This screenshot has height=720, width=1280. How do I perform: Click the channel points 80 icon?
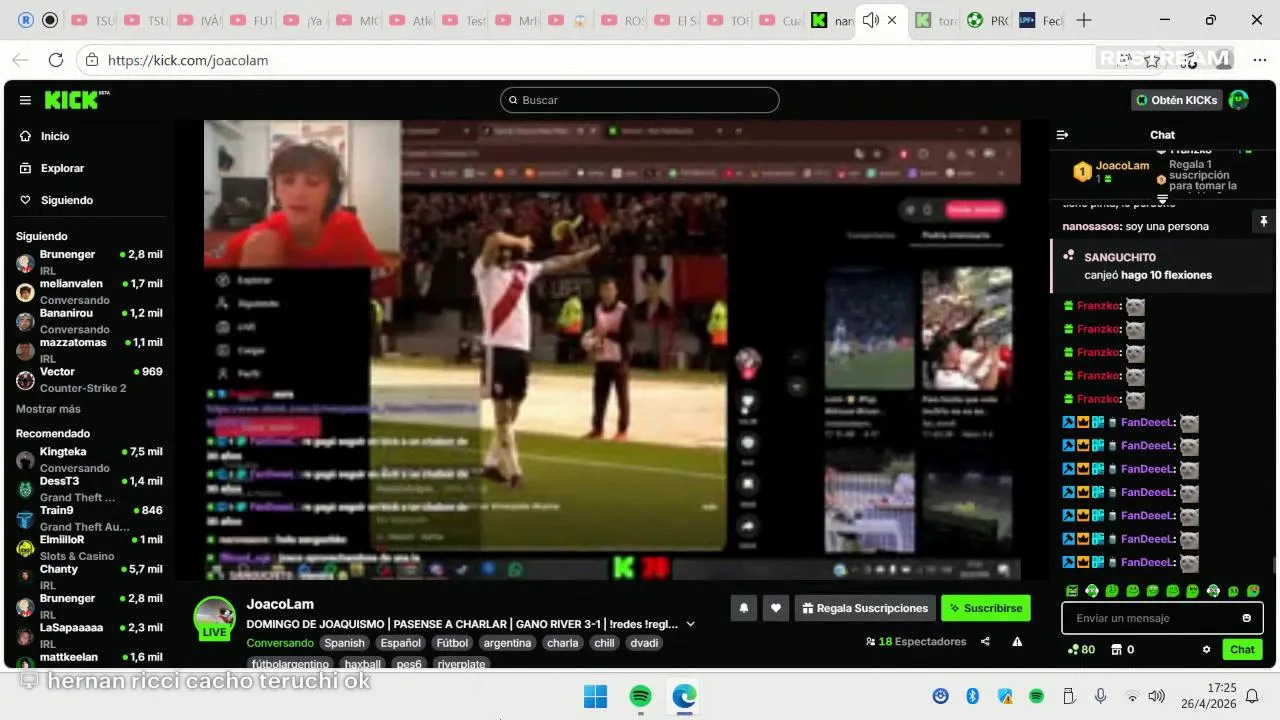click(1081, 650)
